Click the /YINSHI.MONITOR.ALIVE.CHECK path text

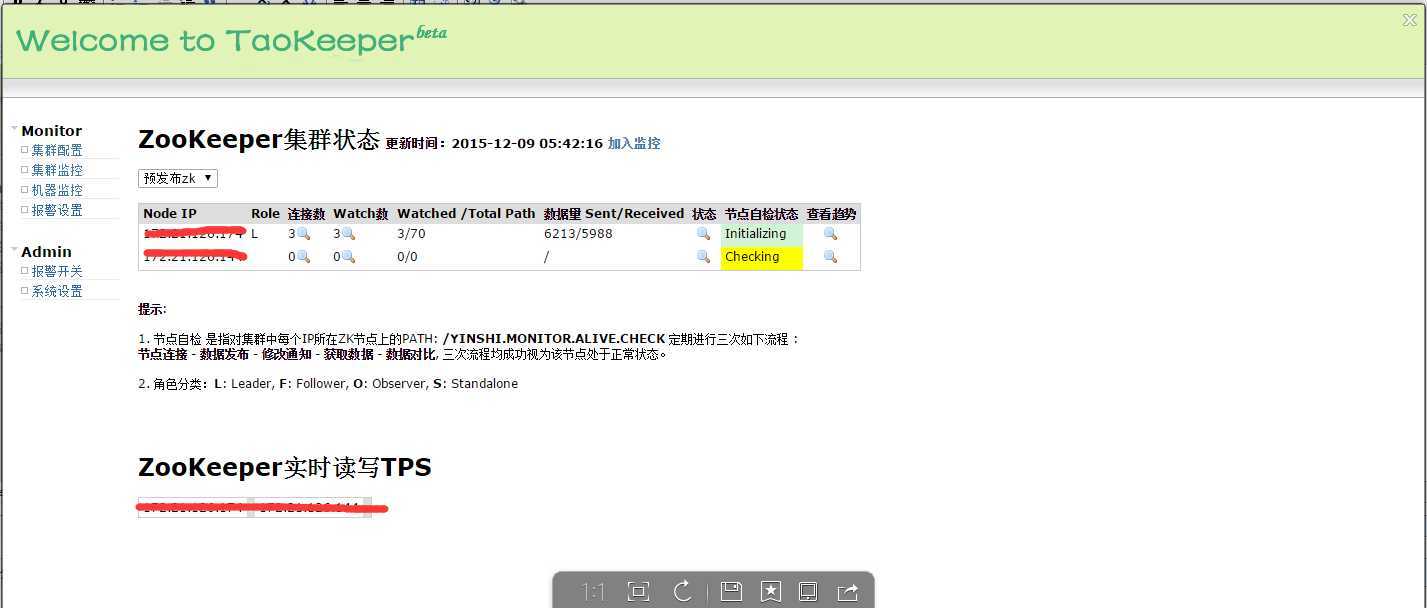coord(554,339)
